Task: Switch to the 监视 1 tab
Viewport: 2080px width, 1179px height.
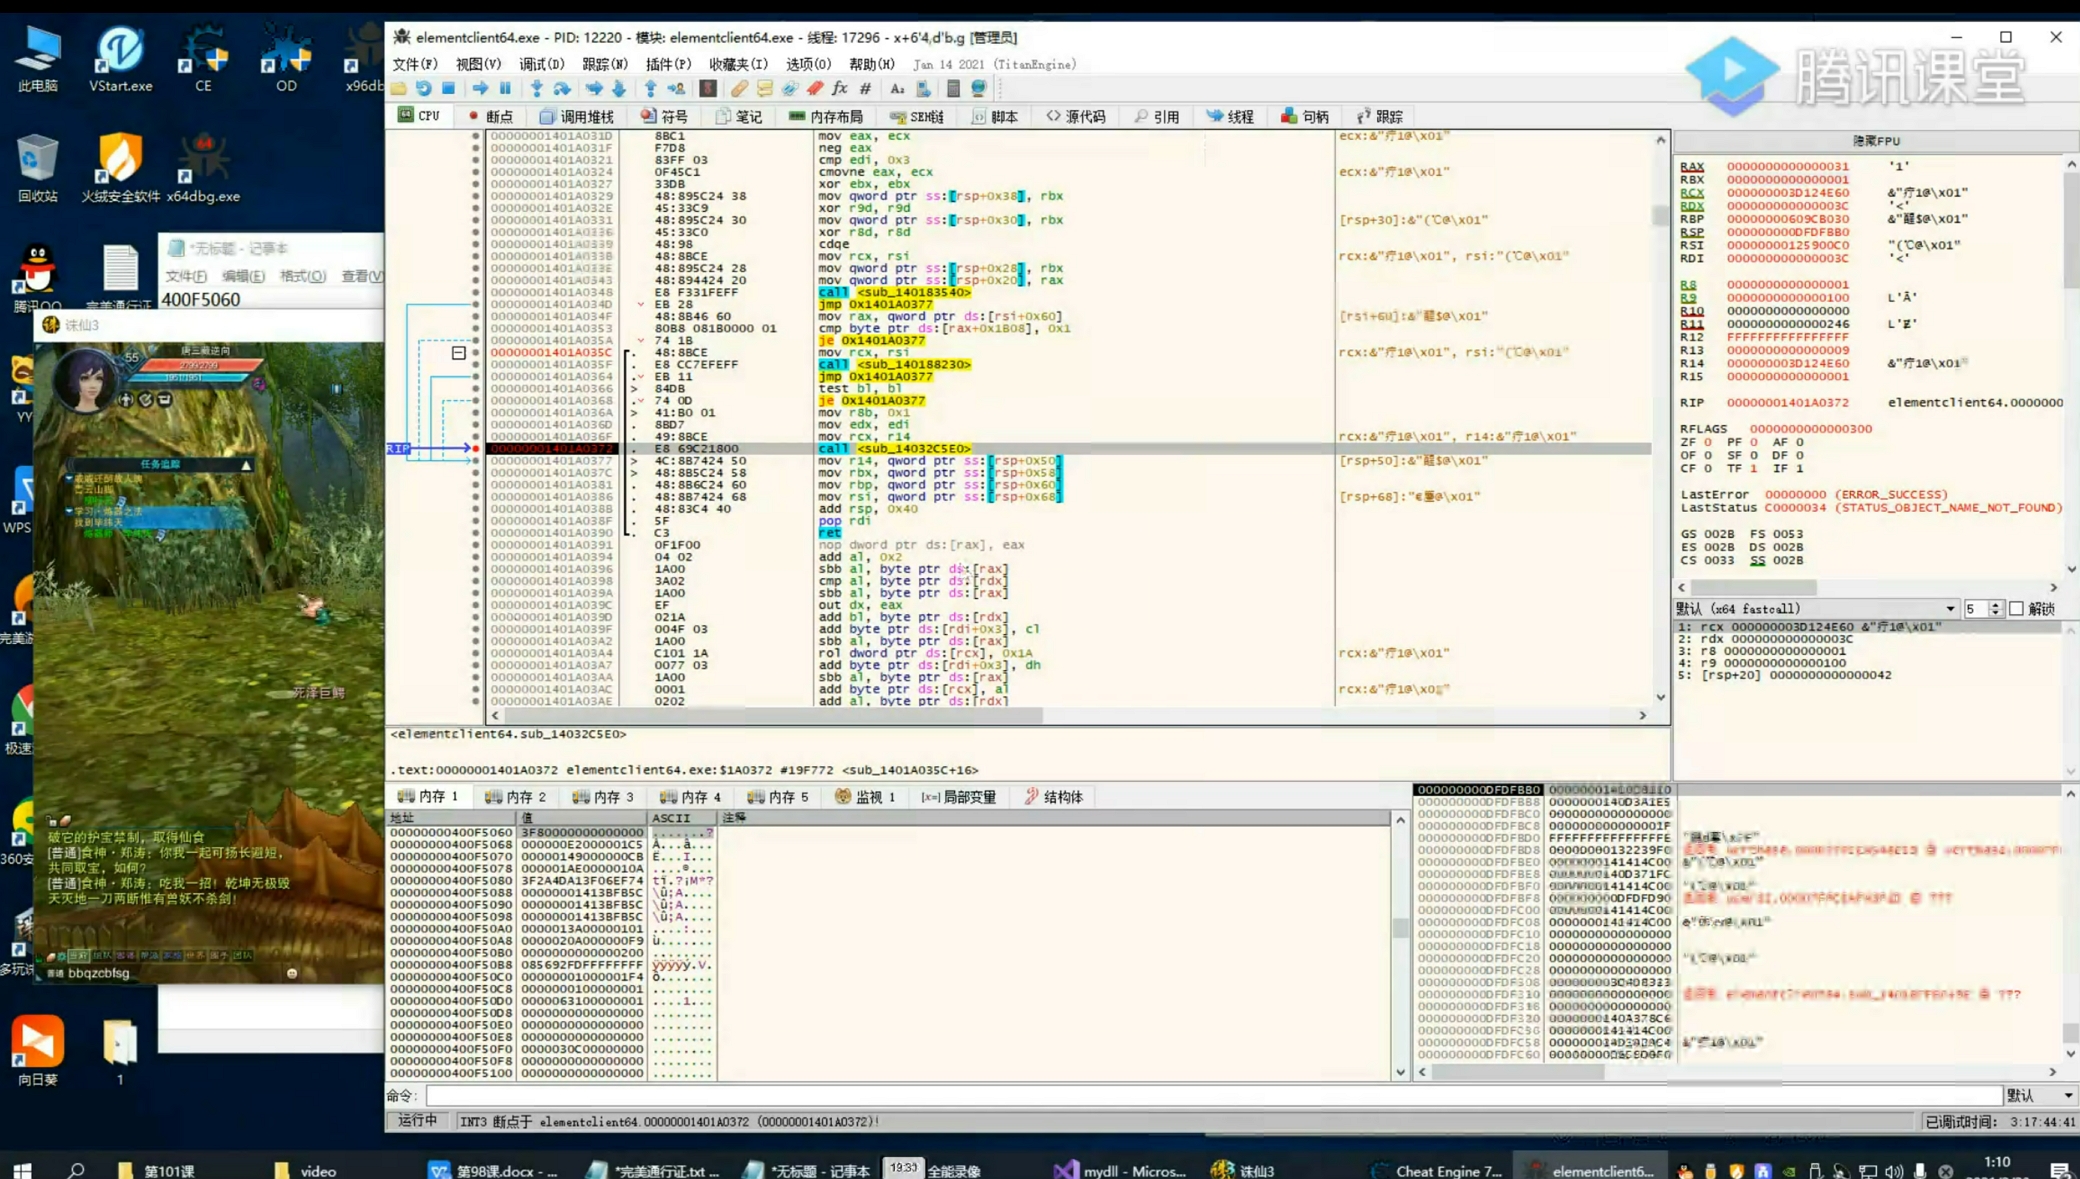Action: pos(864,797)
